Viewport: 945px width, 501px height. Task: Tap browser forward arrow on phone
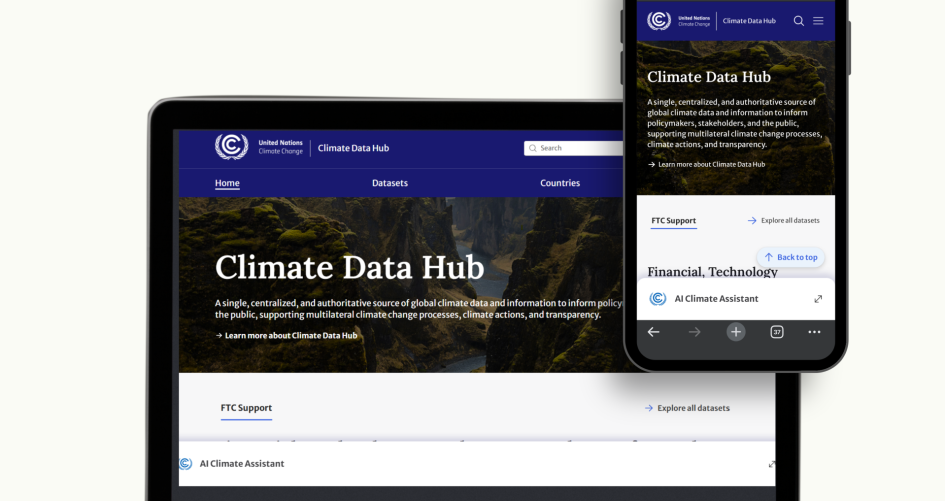click(694, 332)
